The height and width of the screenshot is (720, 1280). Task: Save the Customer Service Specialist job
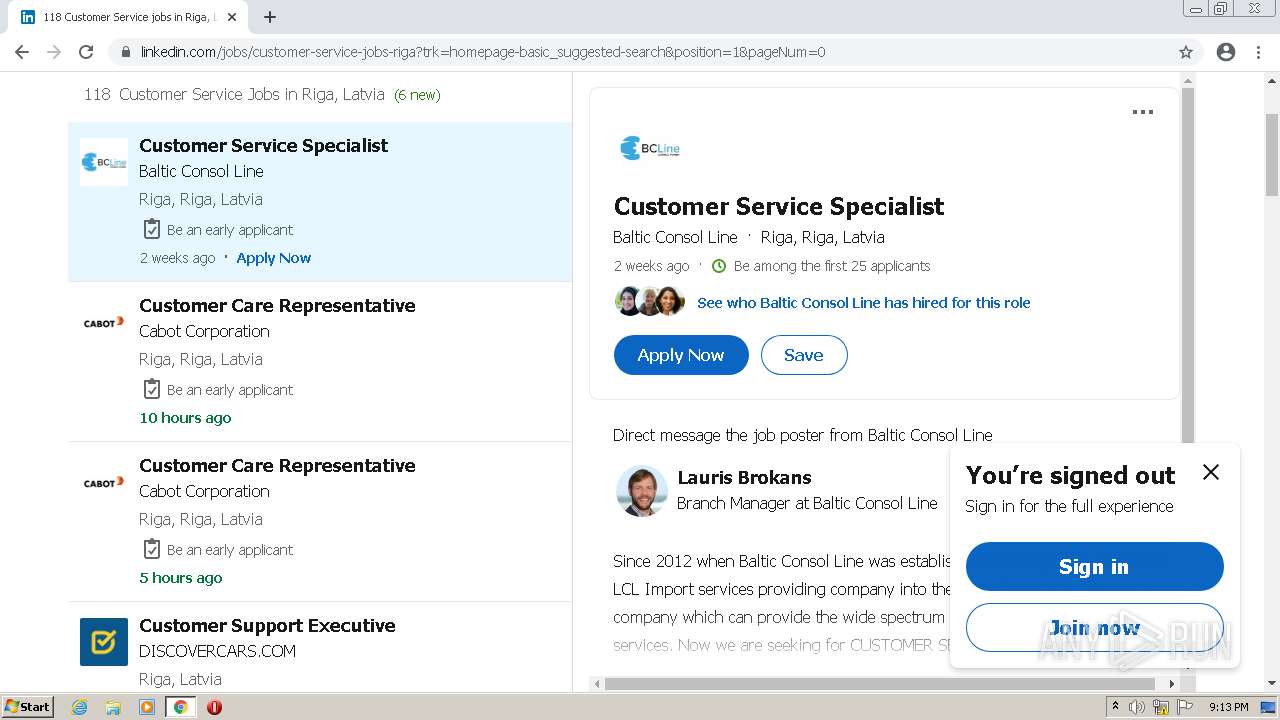(x=804, y=355)
